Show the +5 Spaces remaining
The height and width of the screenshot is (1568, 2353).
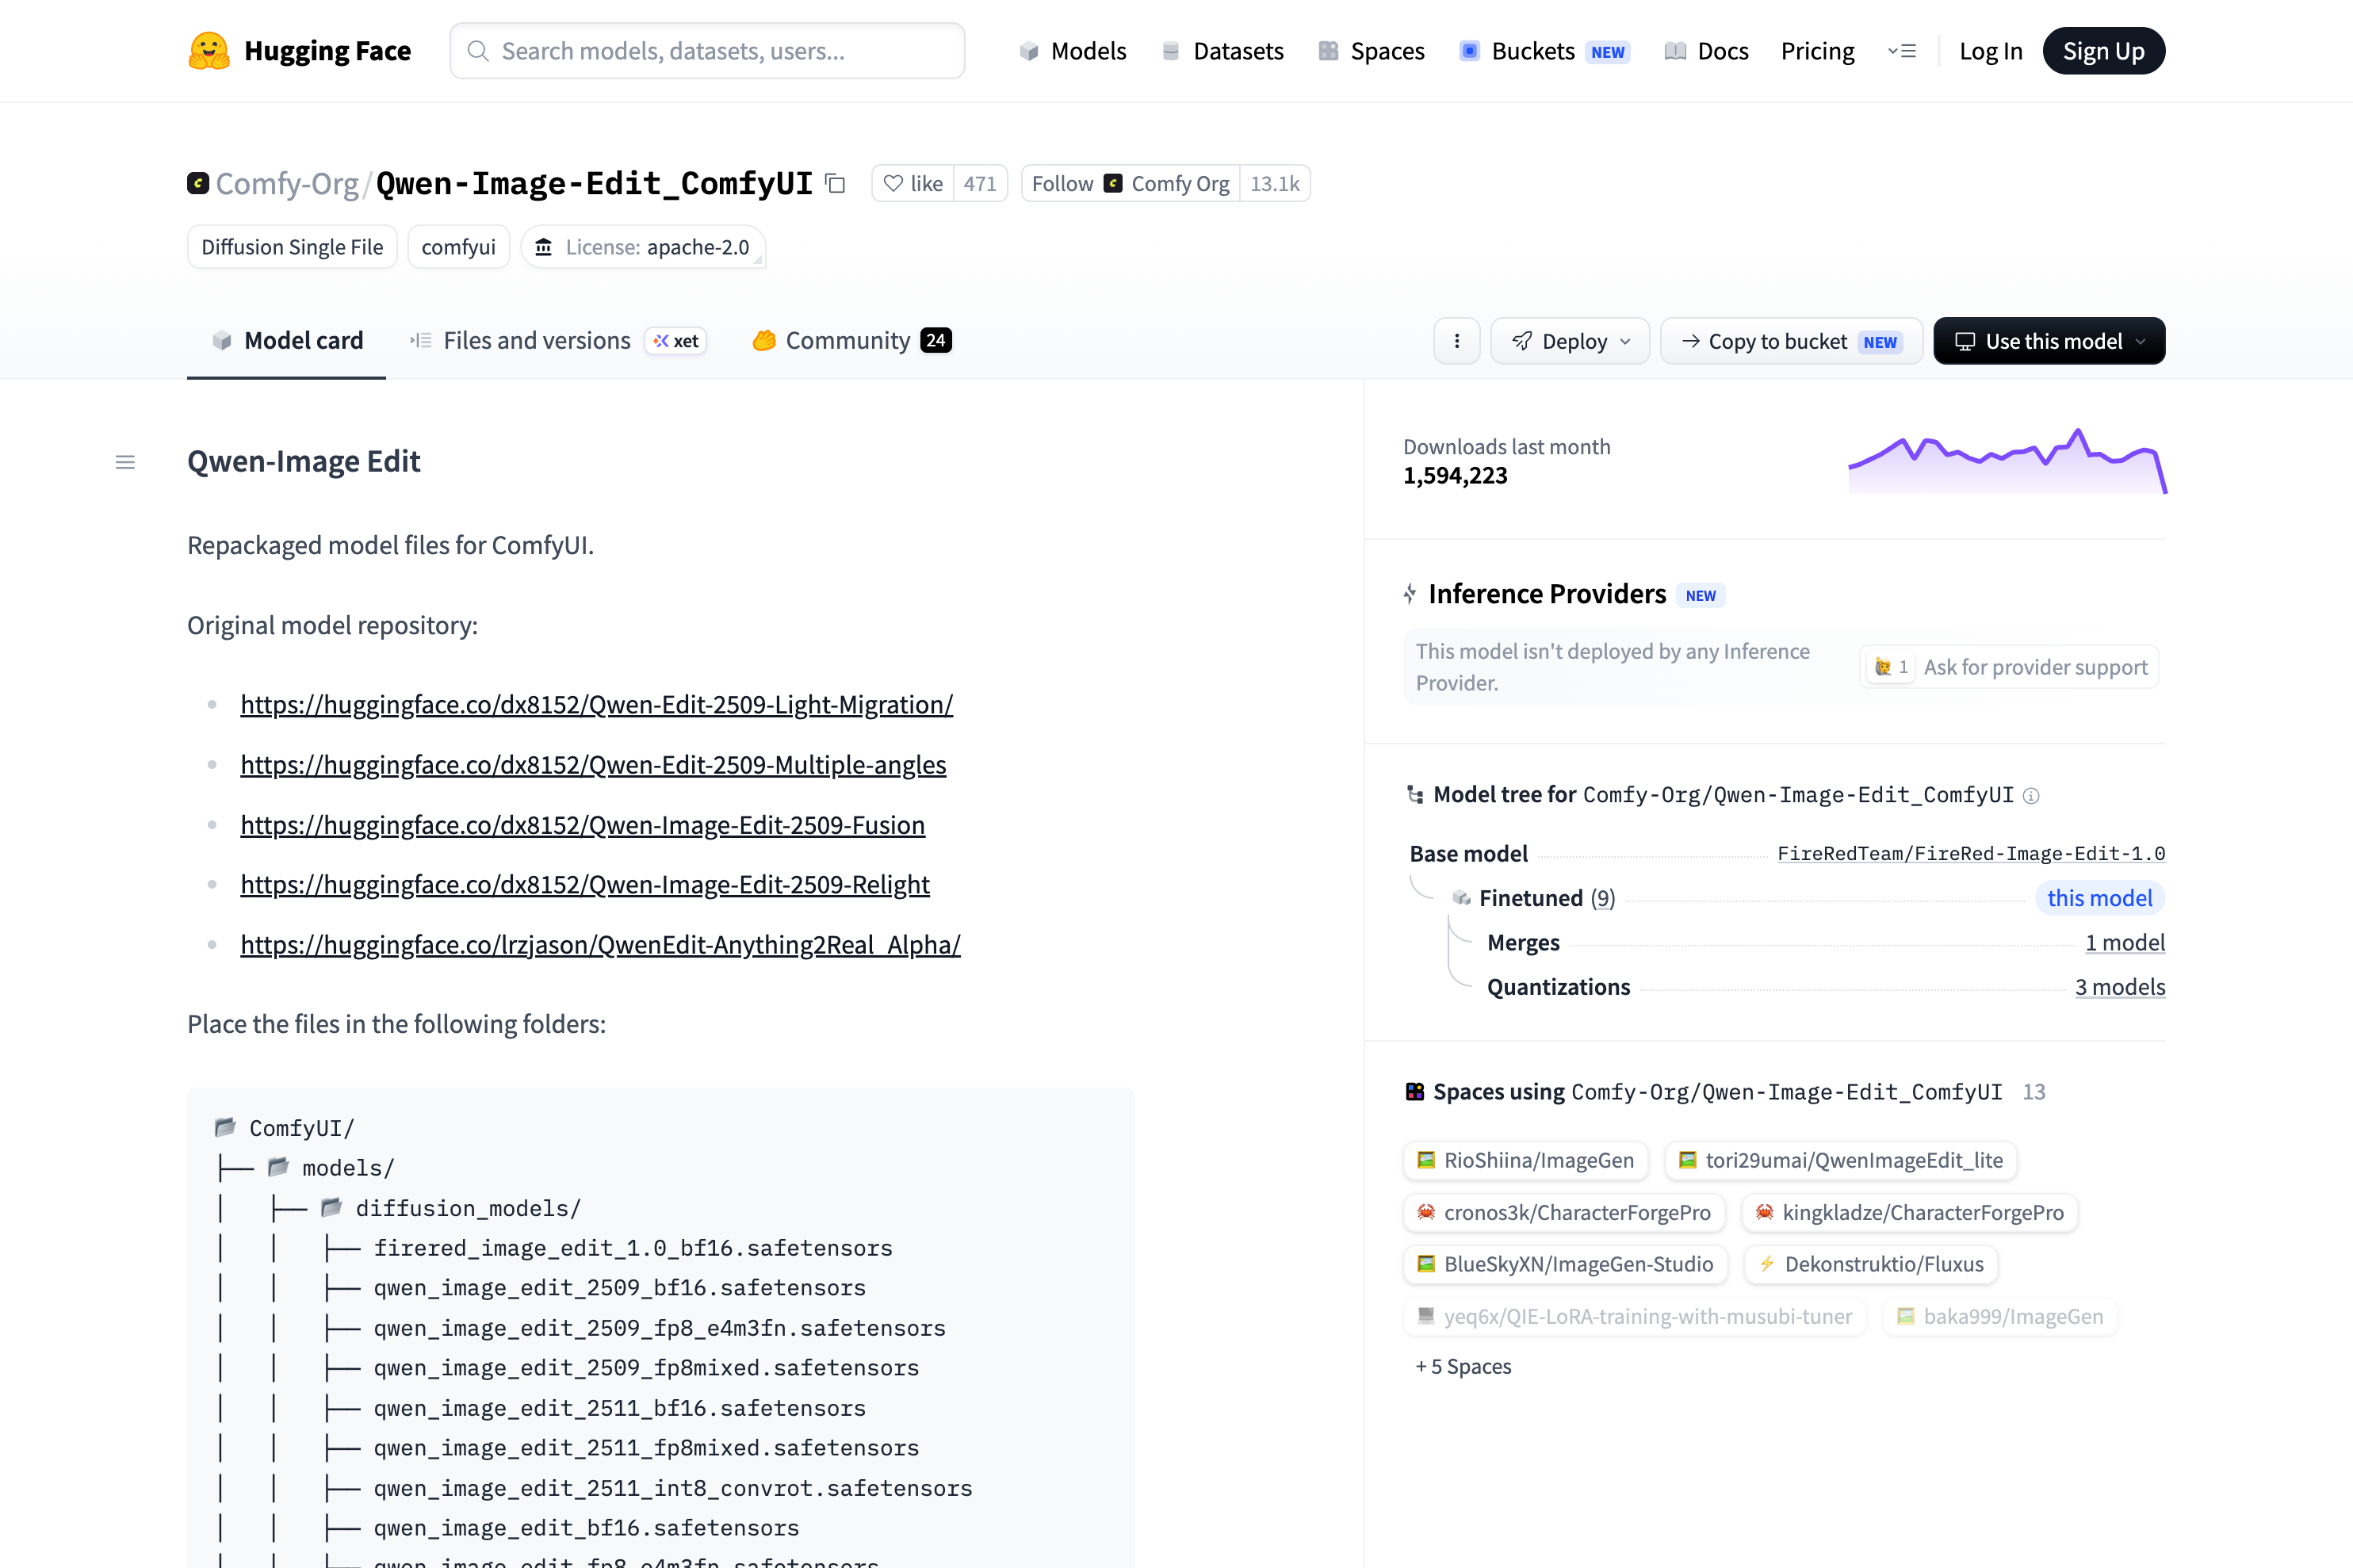pos(1463,1366)
